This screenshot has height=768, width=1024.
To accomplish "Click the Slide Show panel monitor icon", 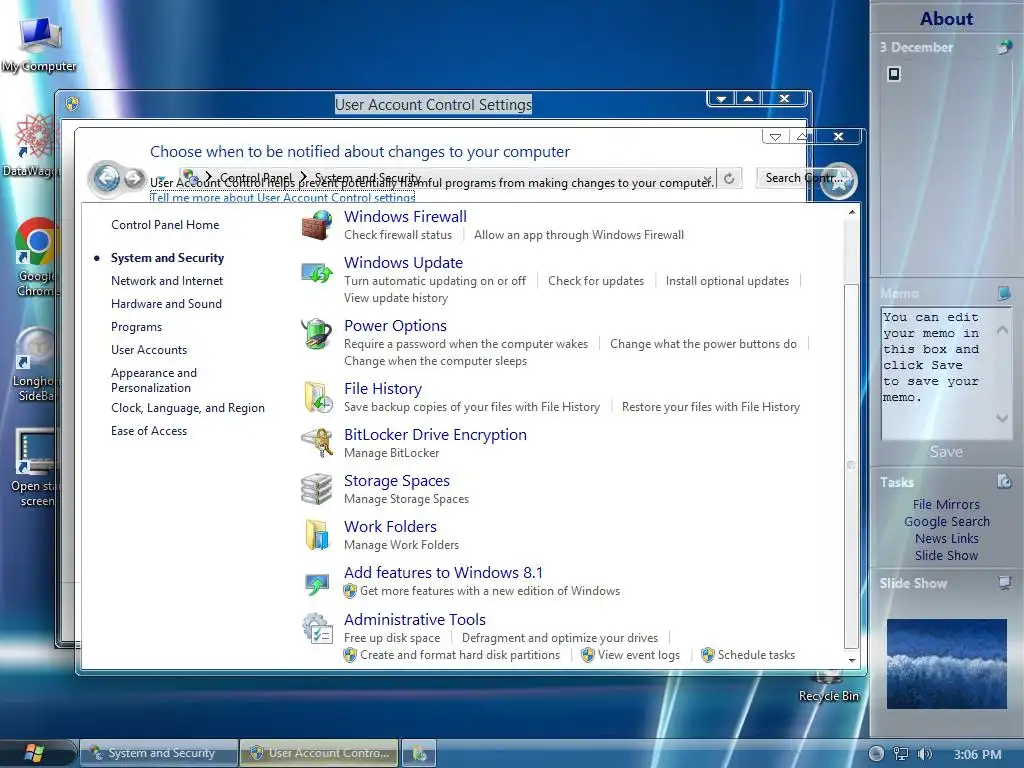I will (1004, 583).
